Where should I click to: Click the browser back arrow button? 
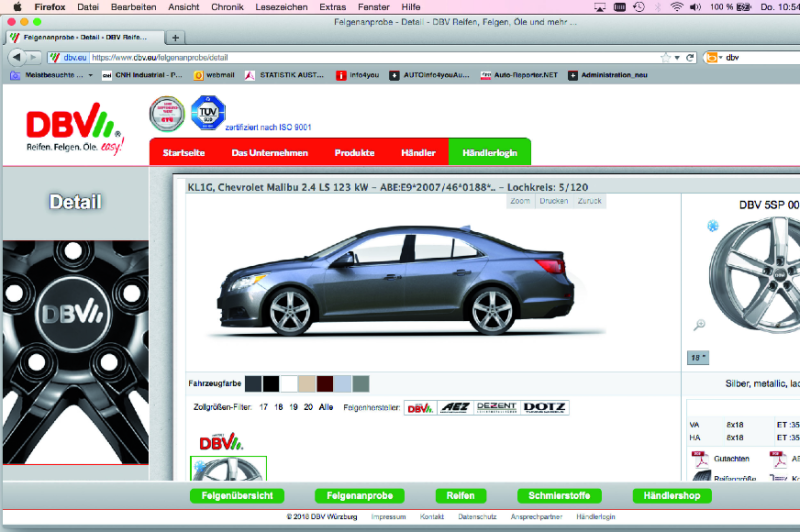pyautogui.click(x=16, y=57)
